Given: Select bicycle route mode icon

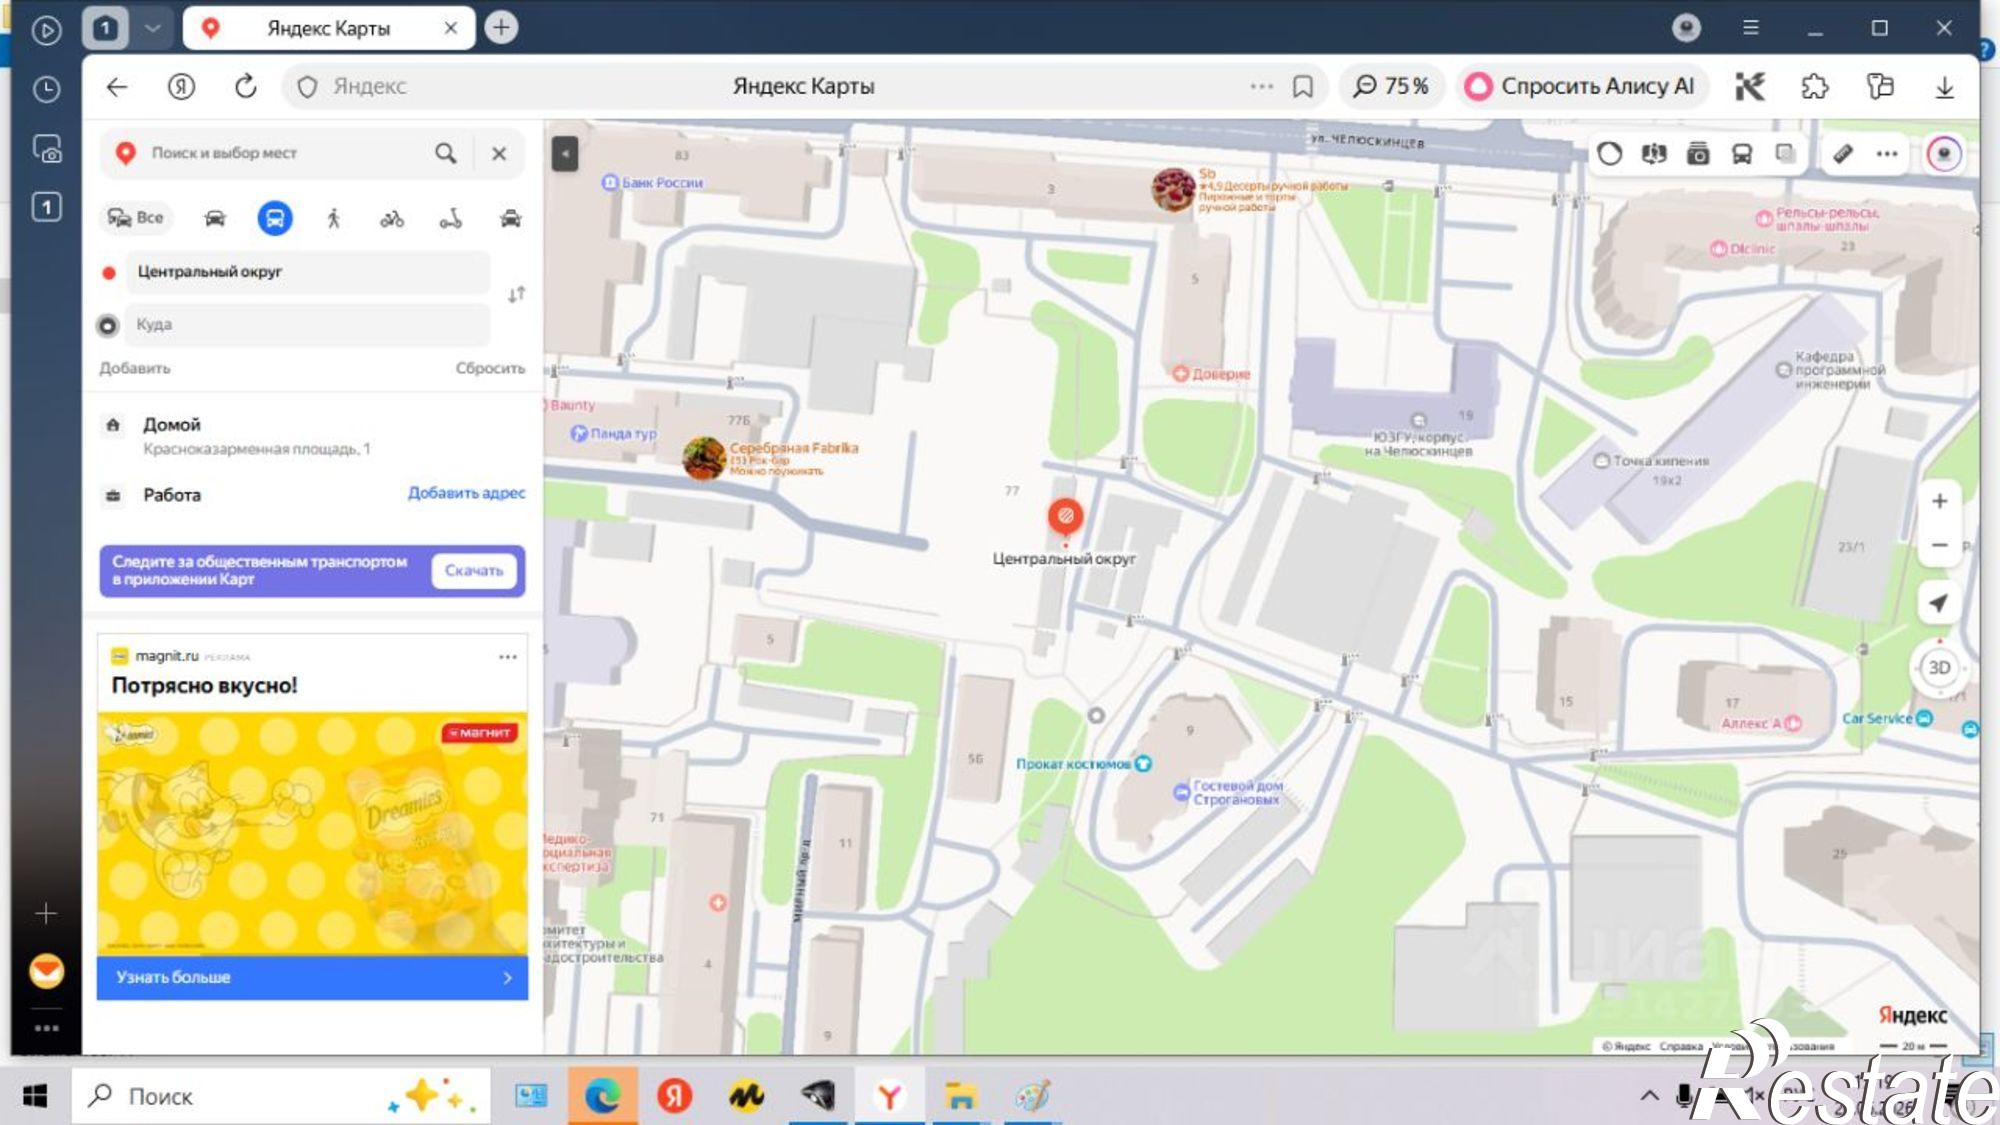Looking at the screenshot, I should (392, 218).
